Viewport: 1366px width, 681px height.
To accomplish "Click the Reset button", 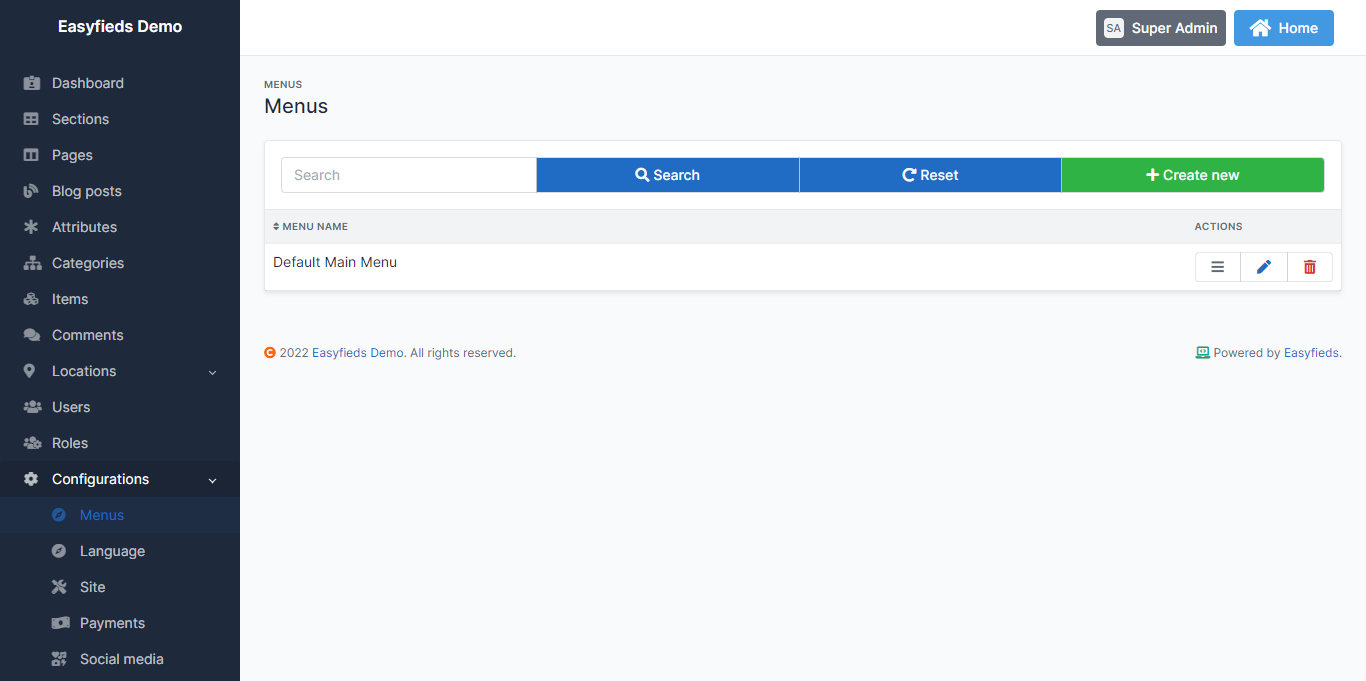I will [930, 175].
